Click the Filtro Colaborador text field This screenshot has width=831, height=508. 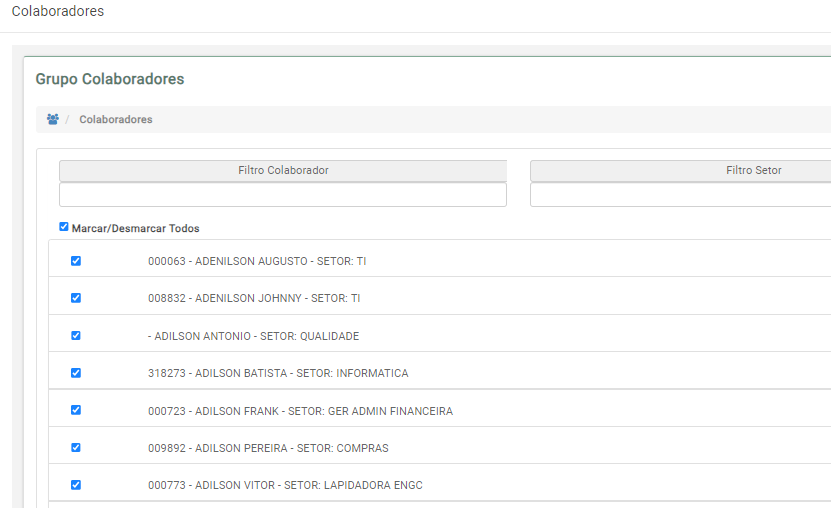click(283, 194)
